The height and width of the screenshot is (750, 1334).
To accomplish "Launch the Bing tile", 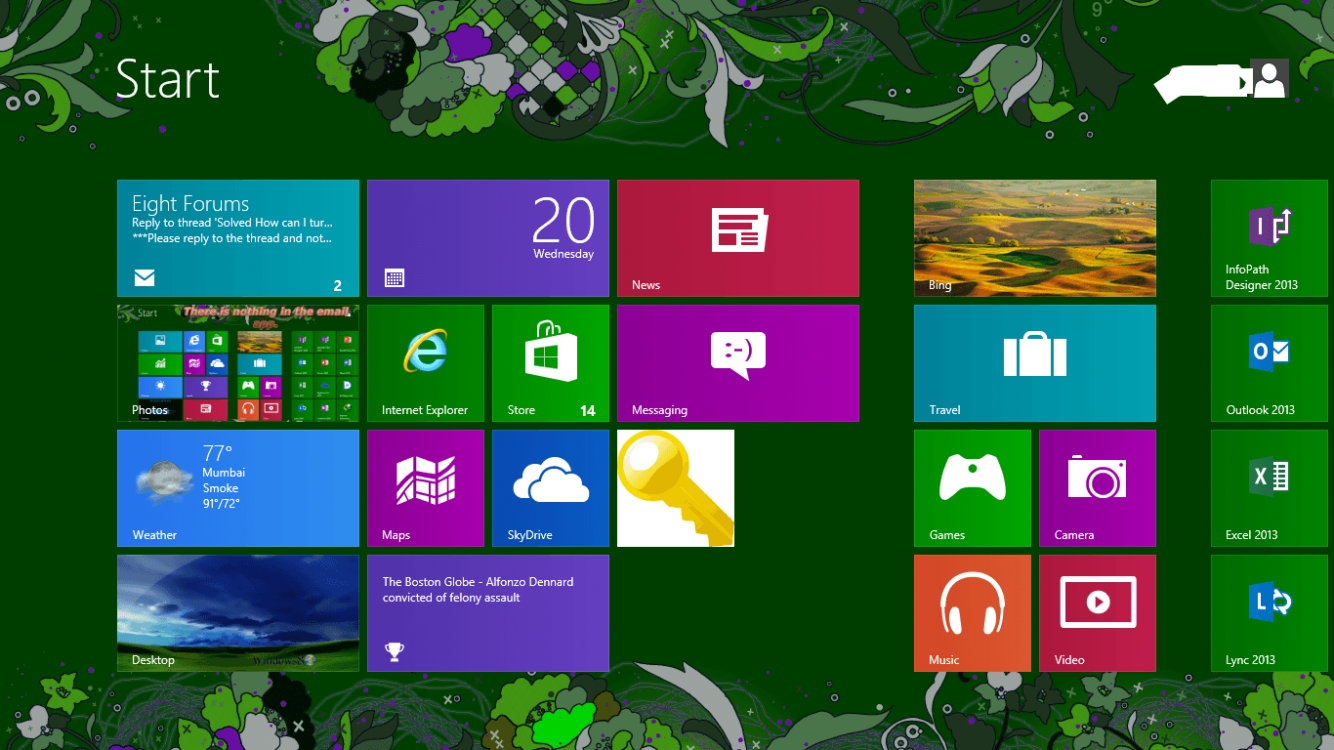I will (1035, 238).
